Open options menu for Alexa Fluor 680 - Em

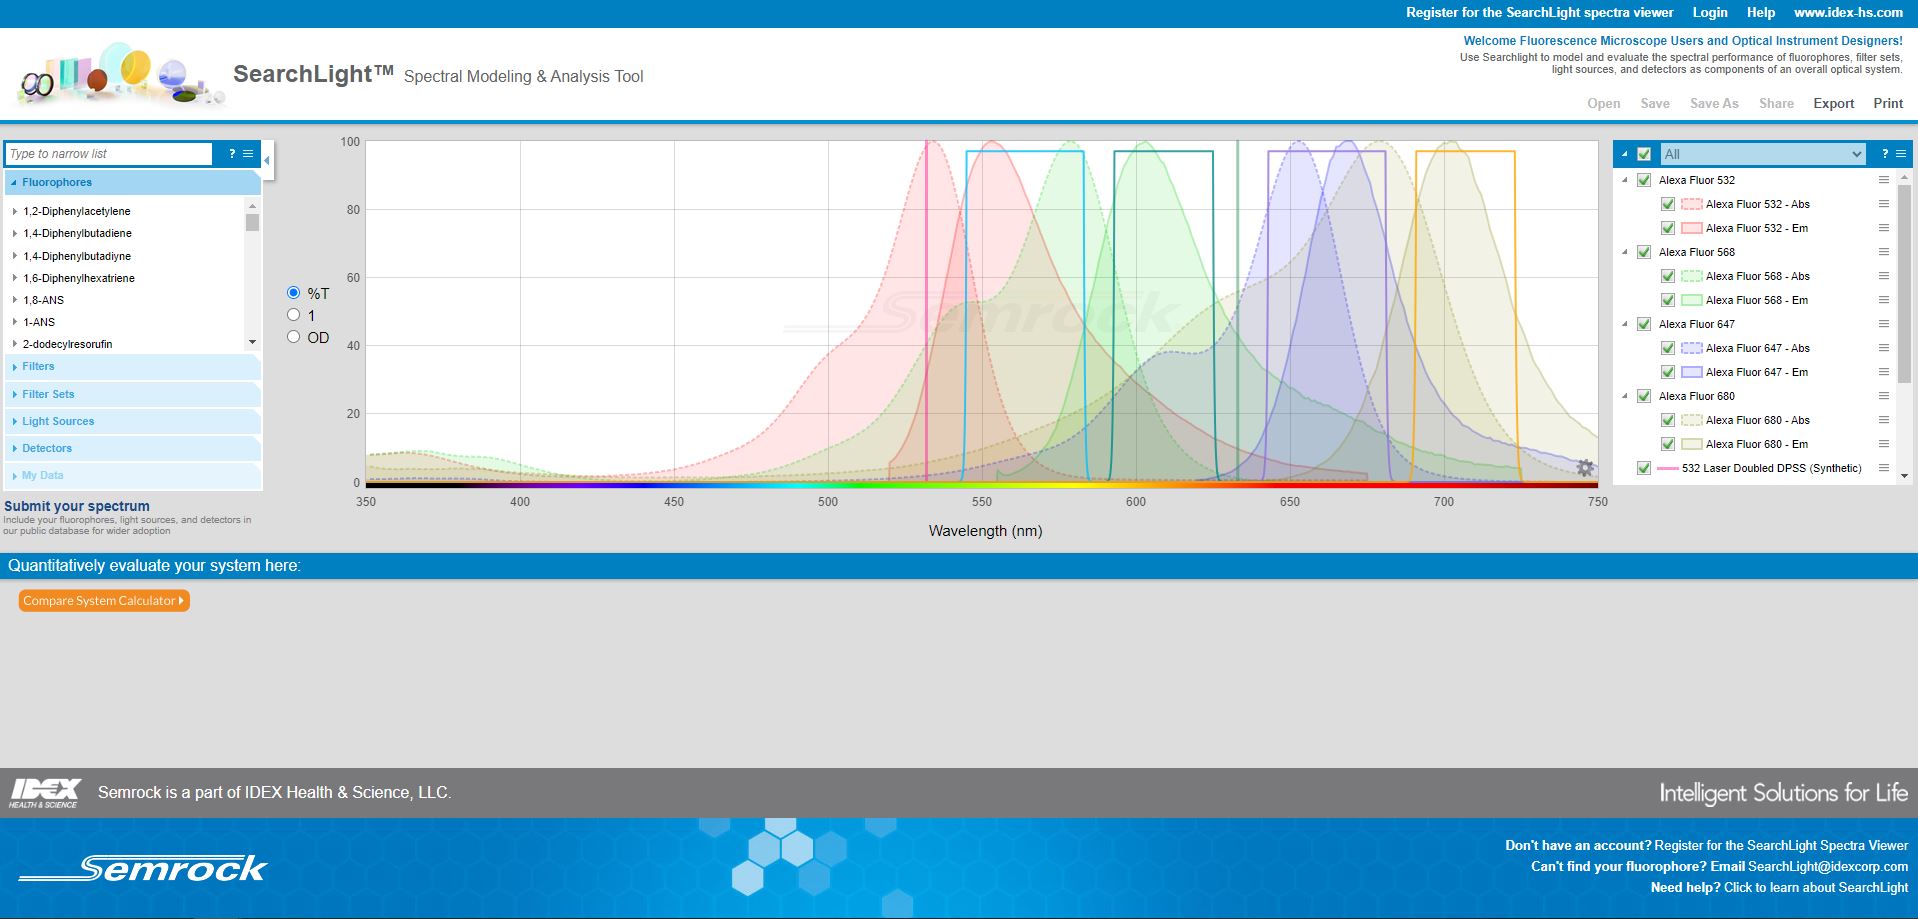(1884, 444)
